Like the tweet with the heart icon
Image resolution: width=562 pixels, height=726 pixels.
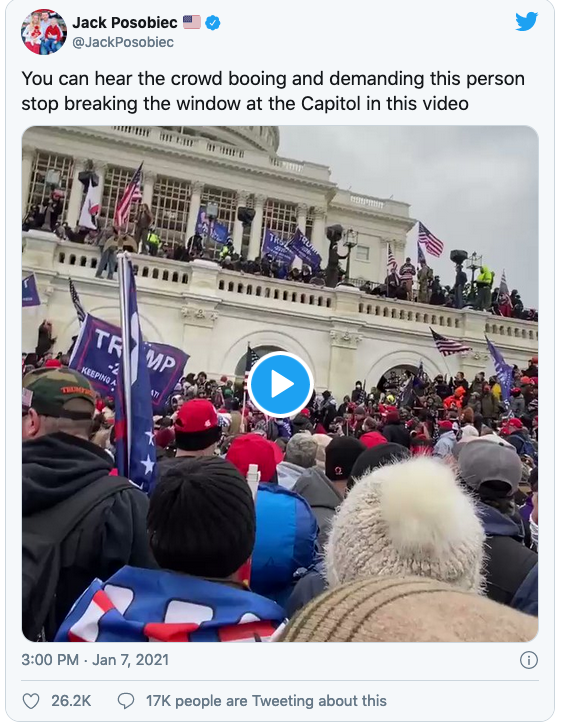[31, 701]
